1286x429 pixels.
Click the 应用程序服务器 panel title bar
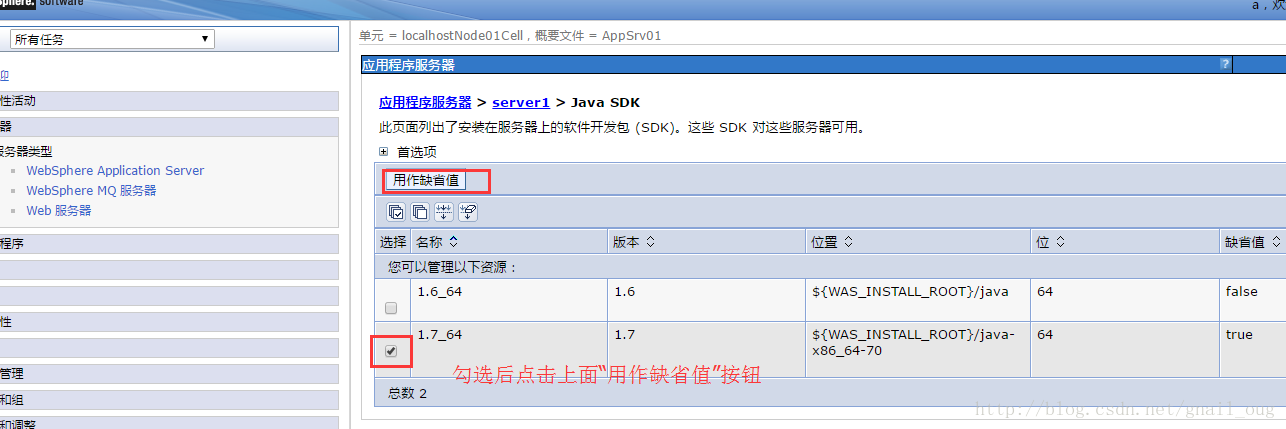pyautogui.click(x=796, y=64)
